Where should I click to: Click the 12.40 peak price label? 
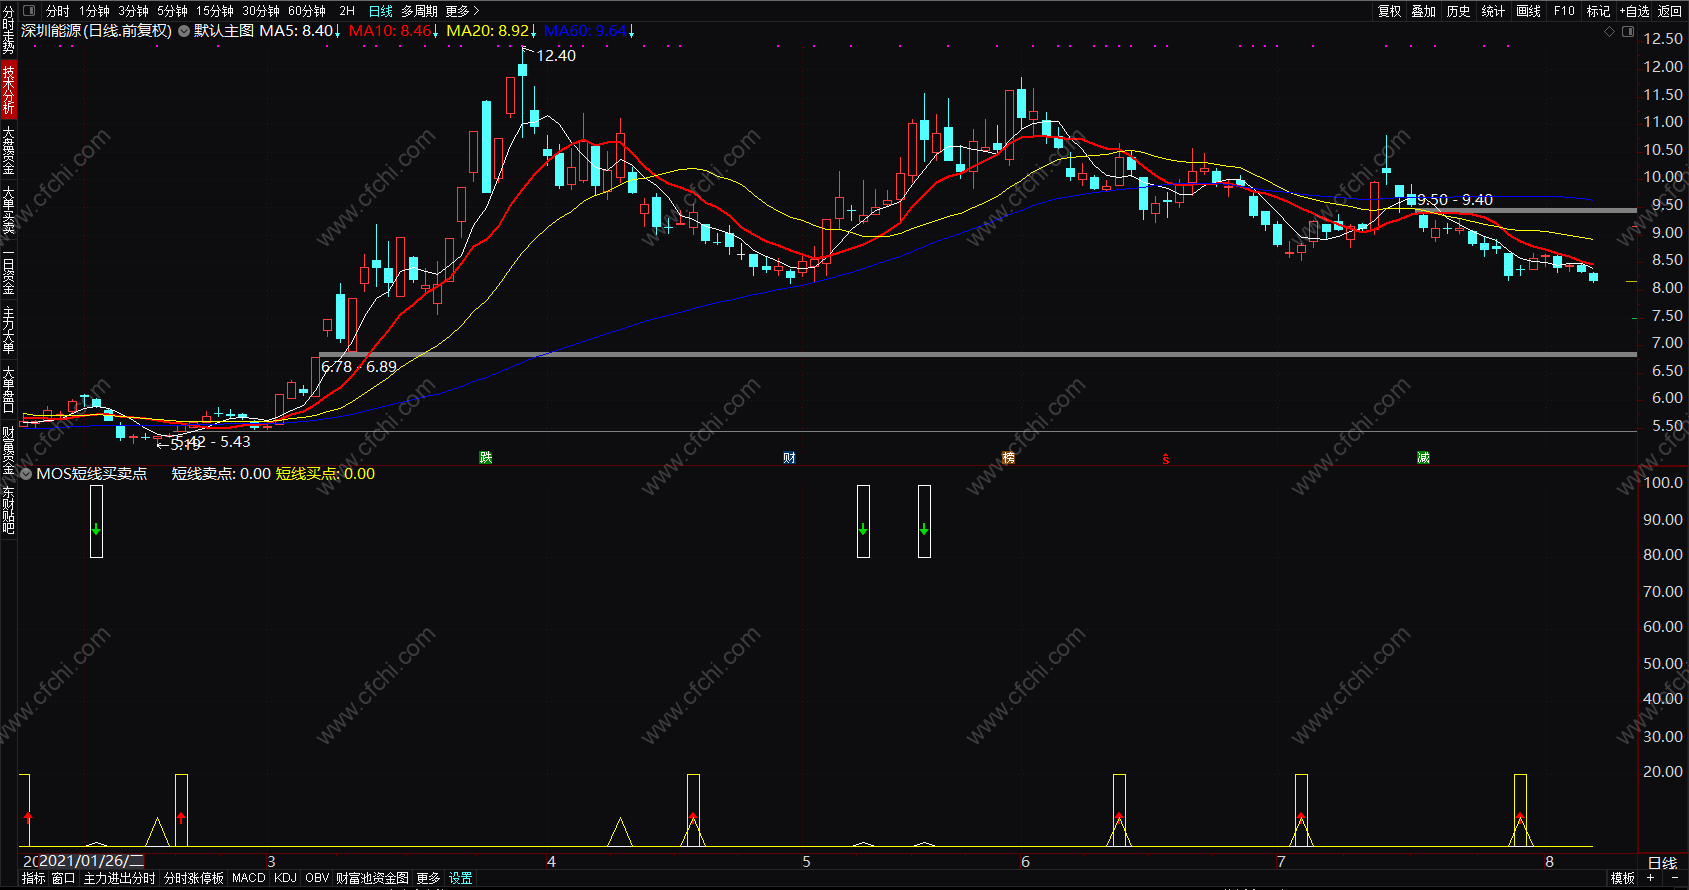point(556,56)
